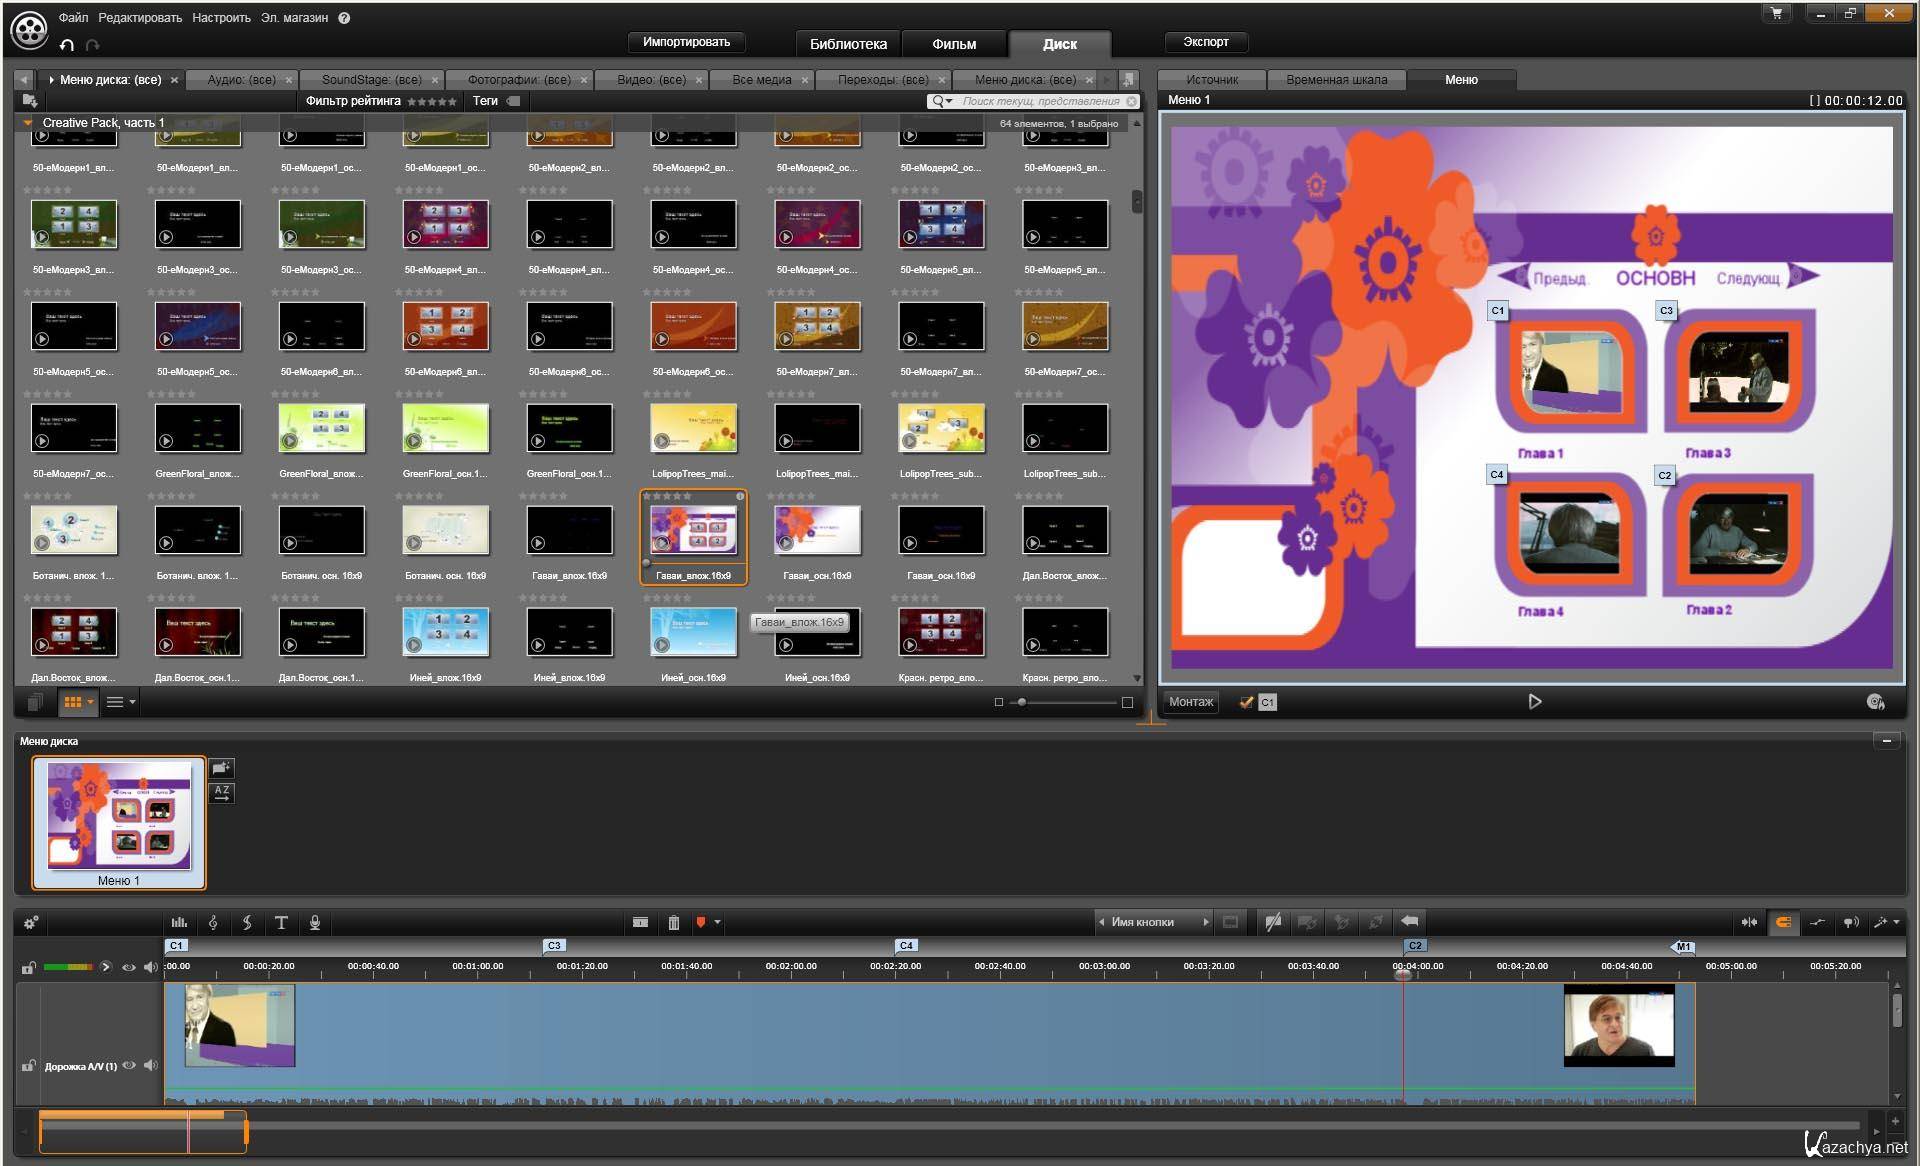Collapse Creative Pack, часть 1 group

point(28,123)
